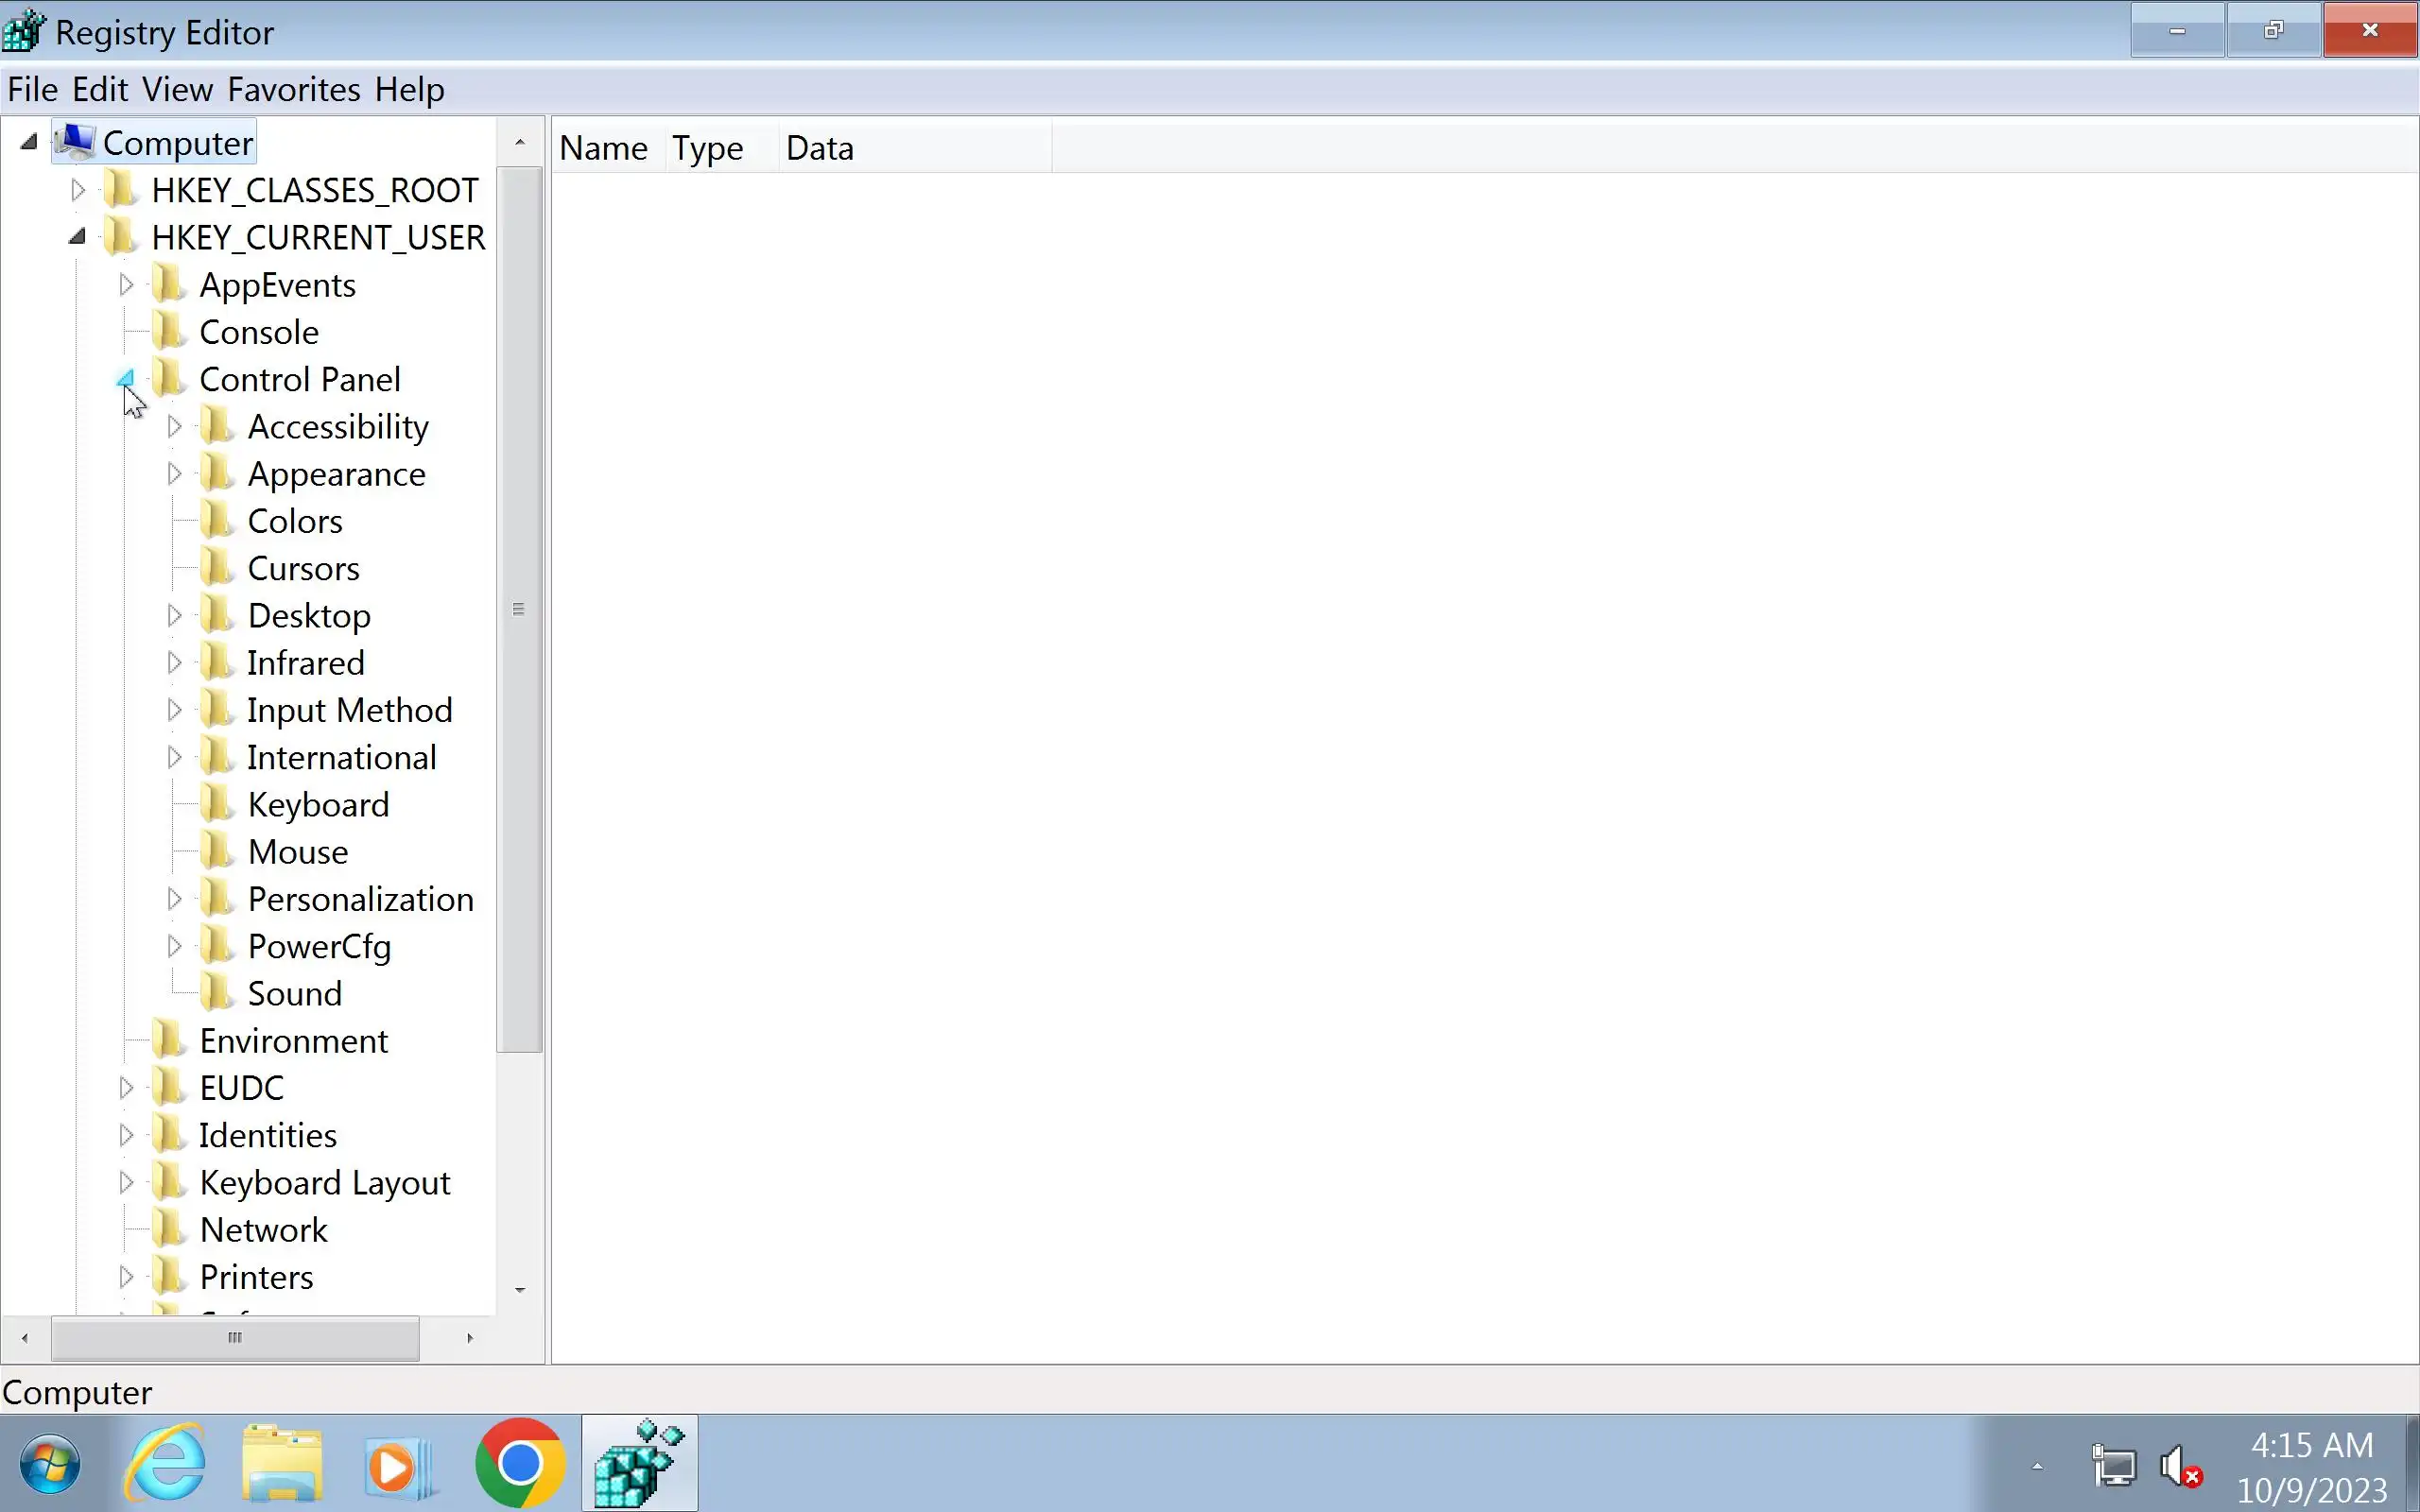Screen dimensions: 2420x1512
Task: Click the Data column header
Action: click(820, 148)
